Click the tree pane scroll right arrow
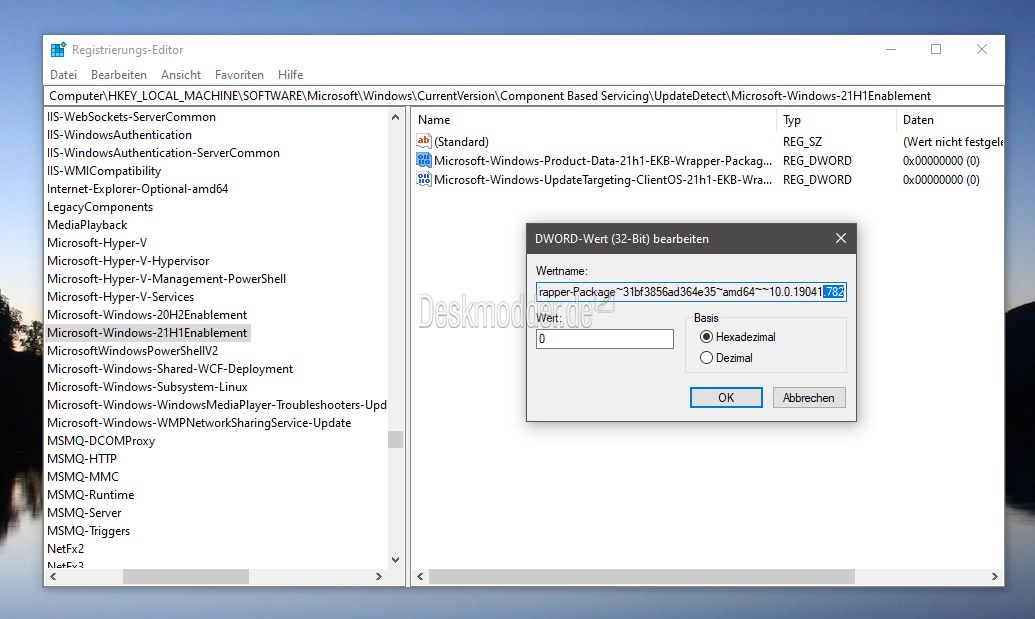This screenshot has width=1035, height=619. (x=379, y=577)
